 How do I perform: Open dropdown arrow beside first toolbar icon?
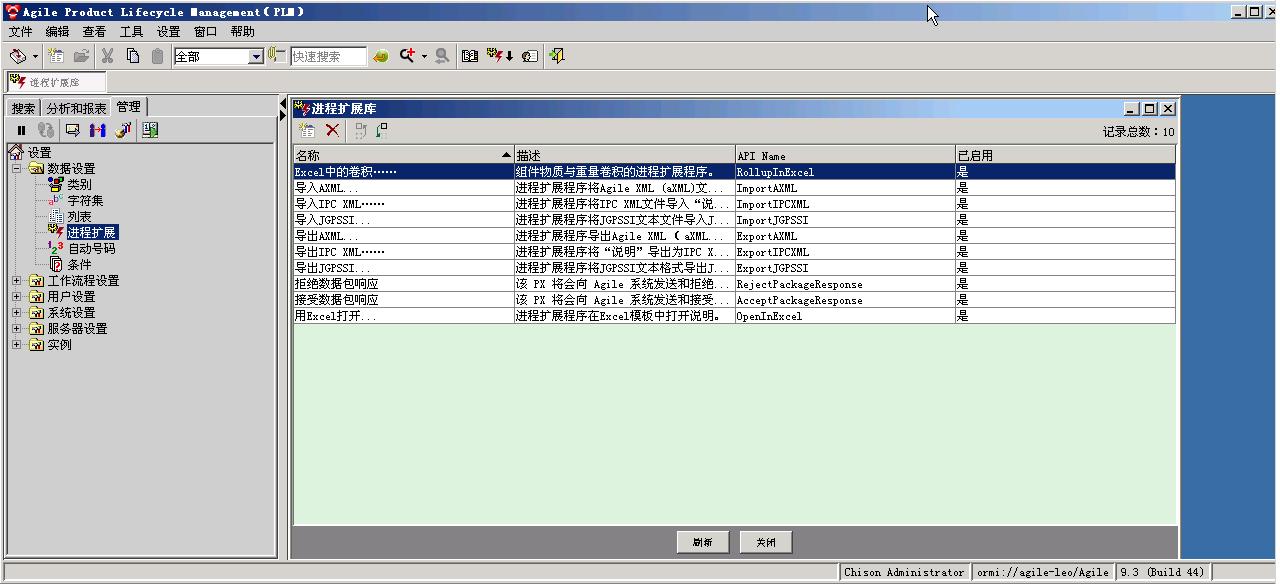[35, 57]
